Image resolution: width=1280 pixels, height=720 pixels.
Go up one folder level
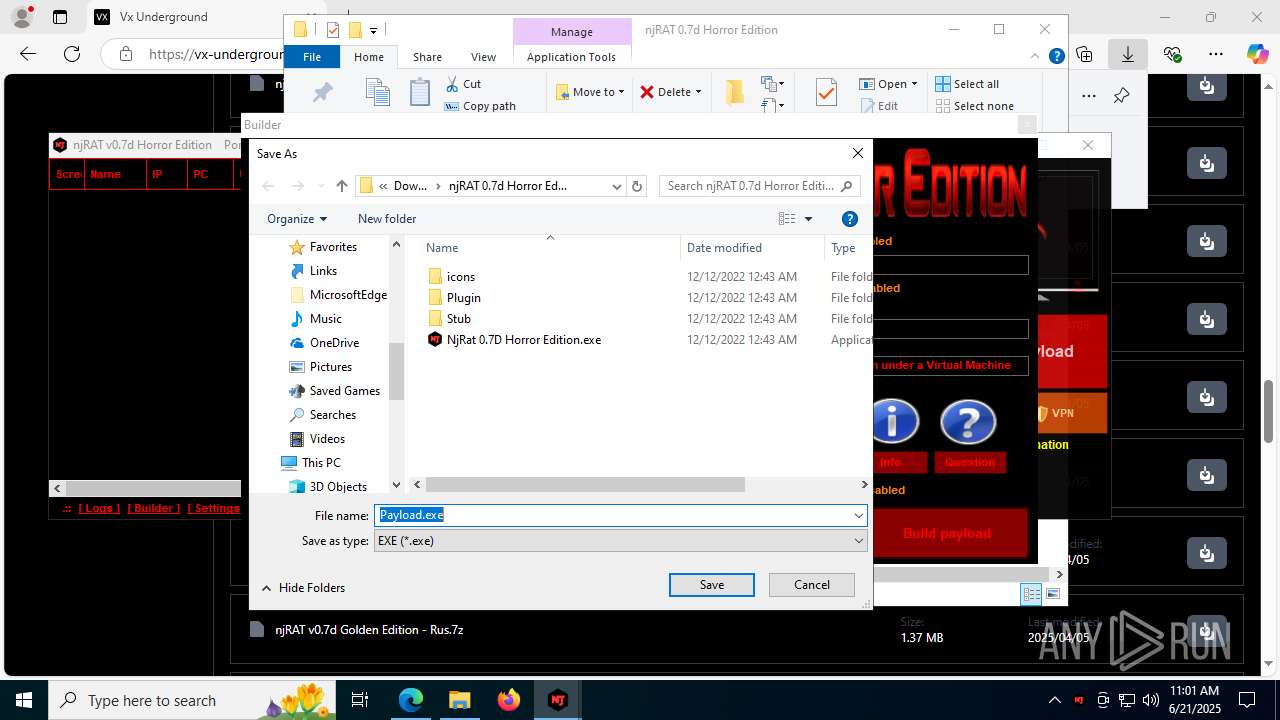coord(342,186)
